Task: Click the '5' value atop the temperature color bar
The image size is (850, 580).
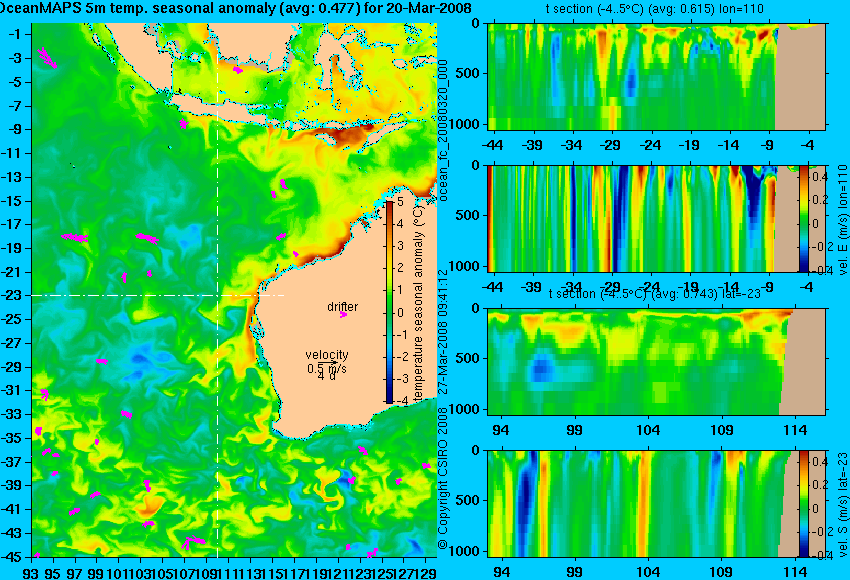Action: tap(400, 202)
